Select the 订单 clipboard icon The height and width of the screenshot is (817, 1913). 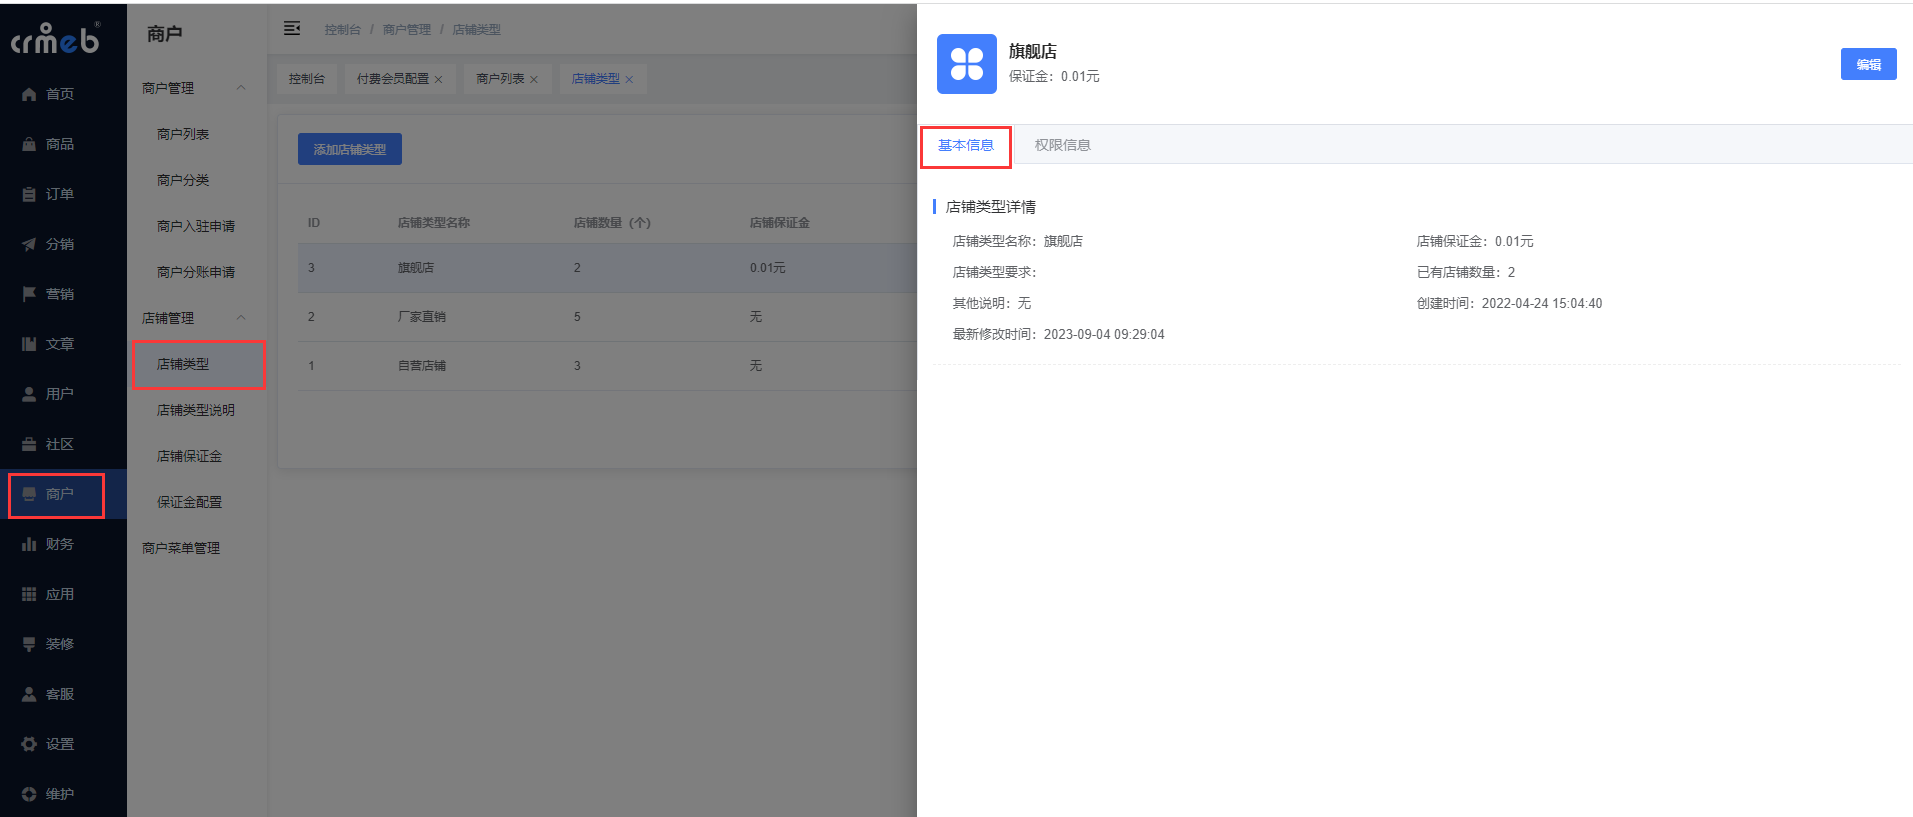point(29,194)
